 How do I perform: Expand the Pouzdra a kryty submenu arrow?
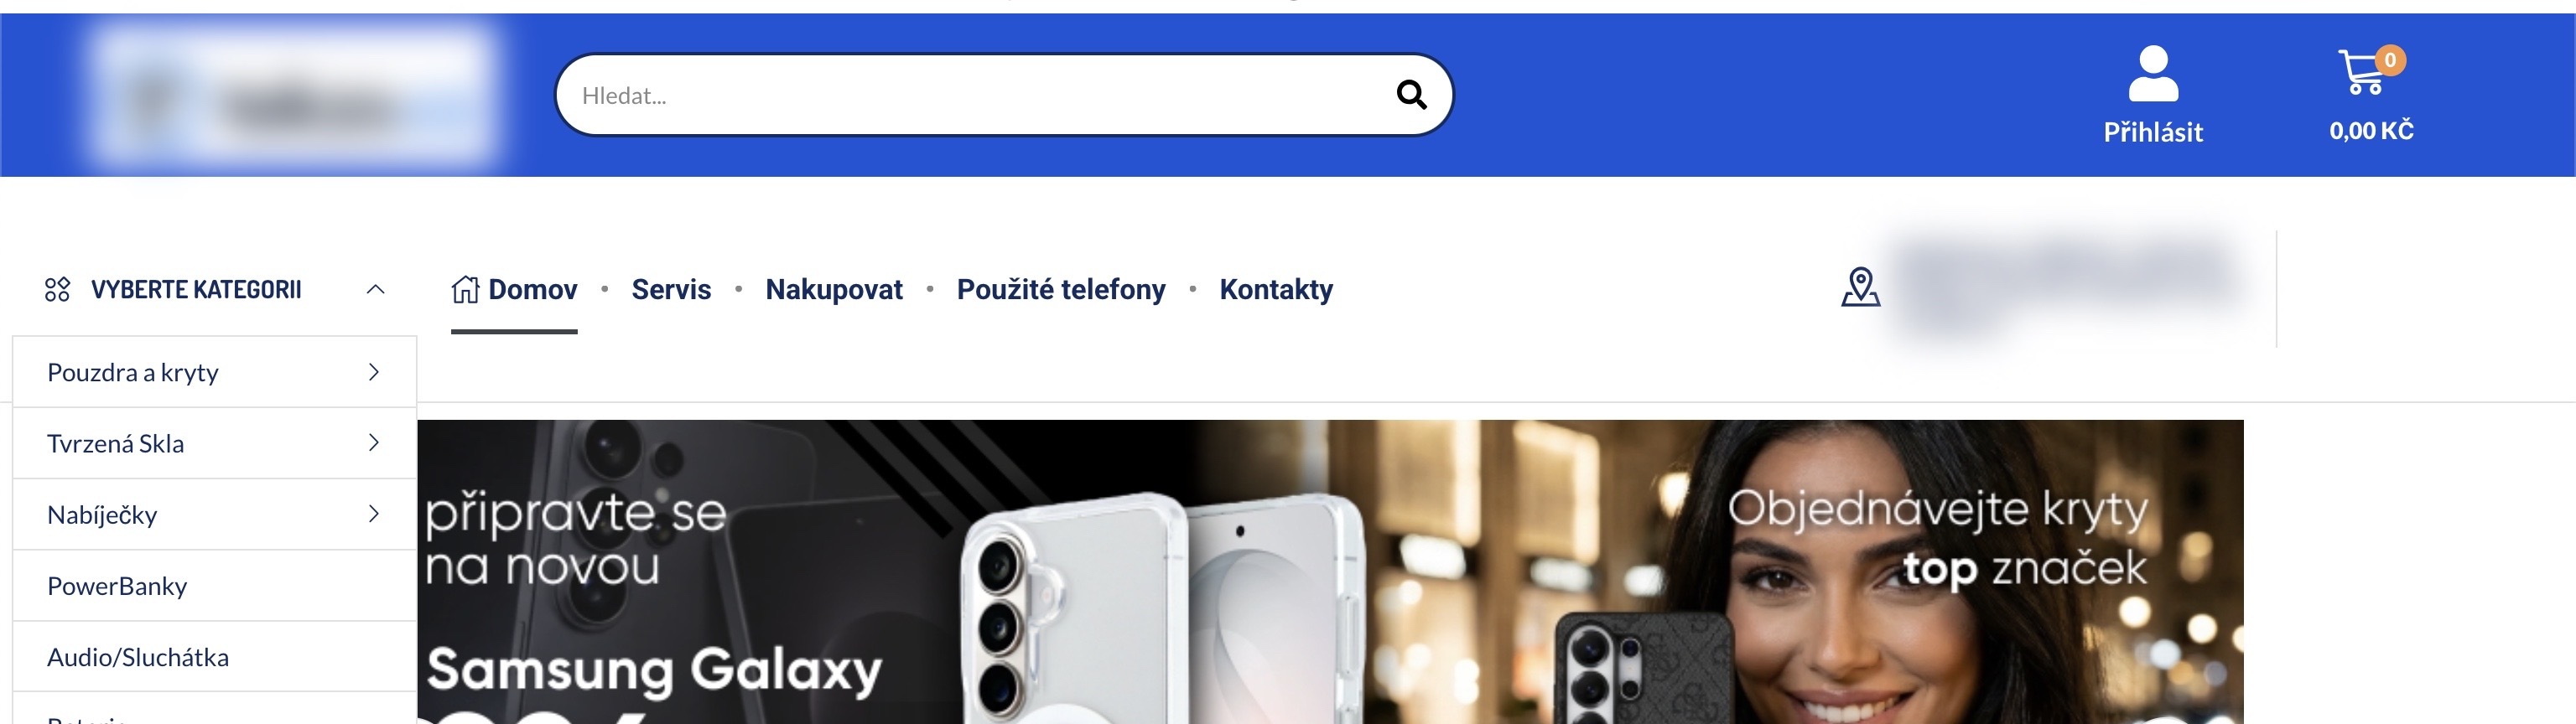pyautogui.click(x=374, y=372)
